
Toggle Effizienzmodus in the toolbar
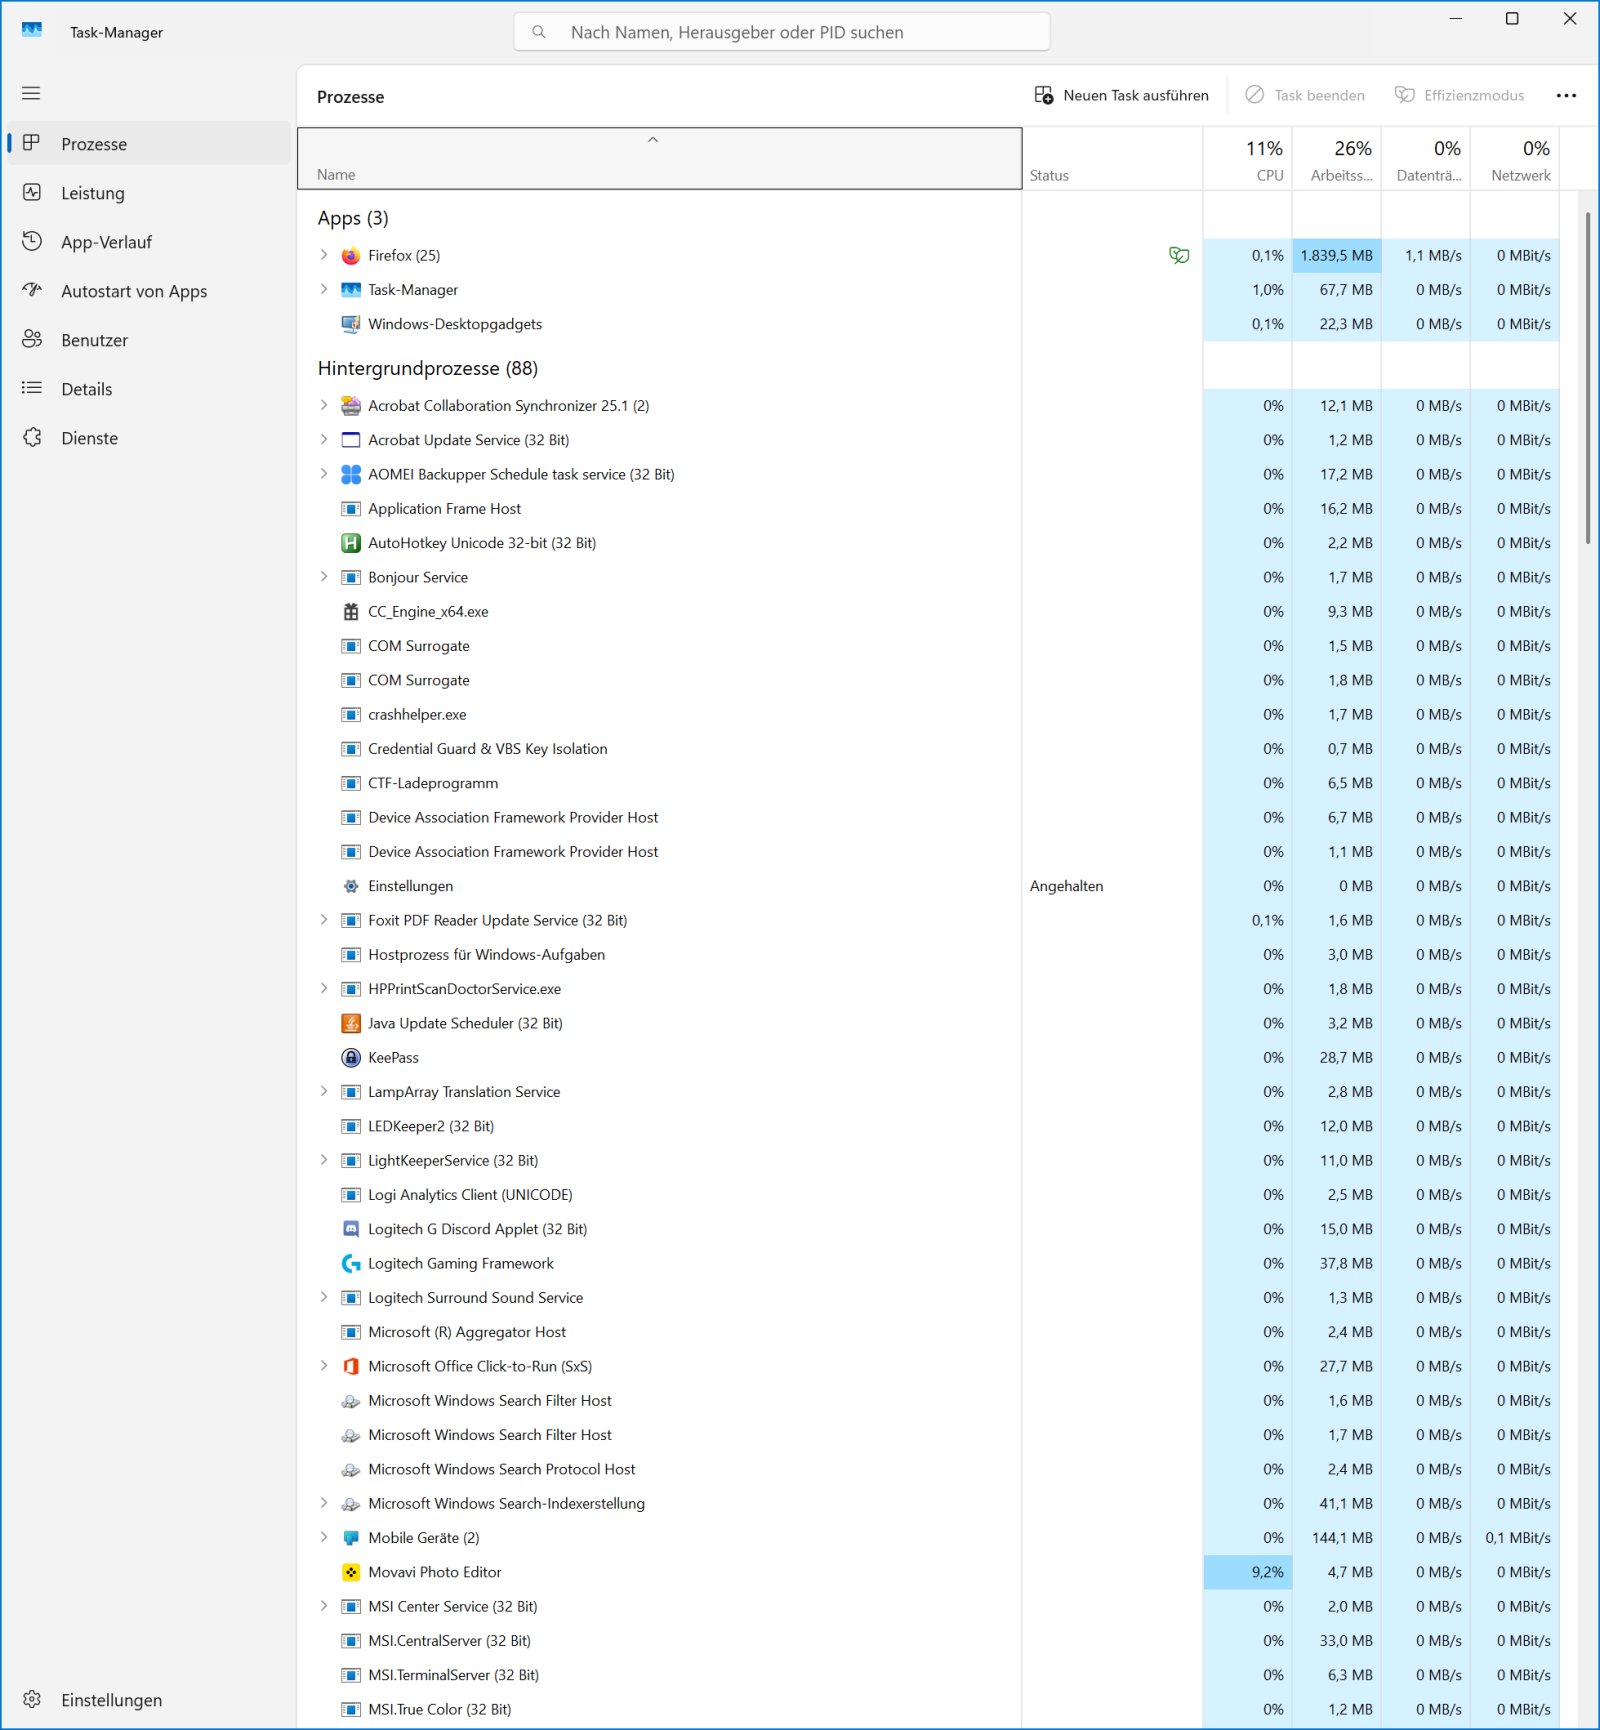coord(1461,95)
